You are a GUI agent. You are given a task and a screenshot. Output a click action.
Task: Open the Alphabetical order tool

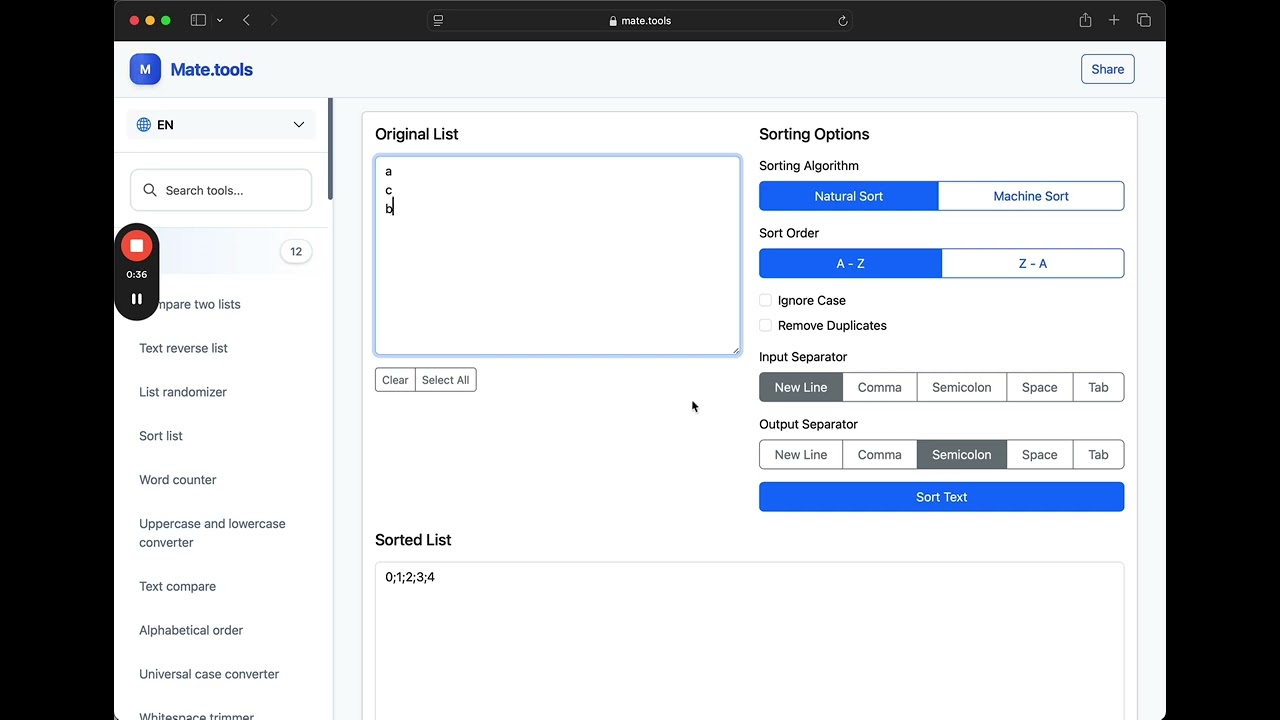(191, 630)
